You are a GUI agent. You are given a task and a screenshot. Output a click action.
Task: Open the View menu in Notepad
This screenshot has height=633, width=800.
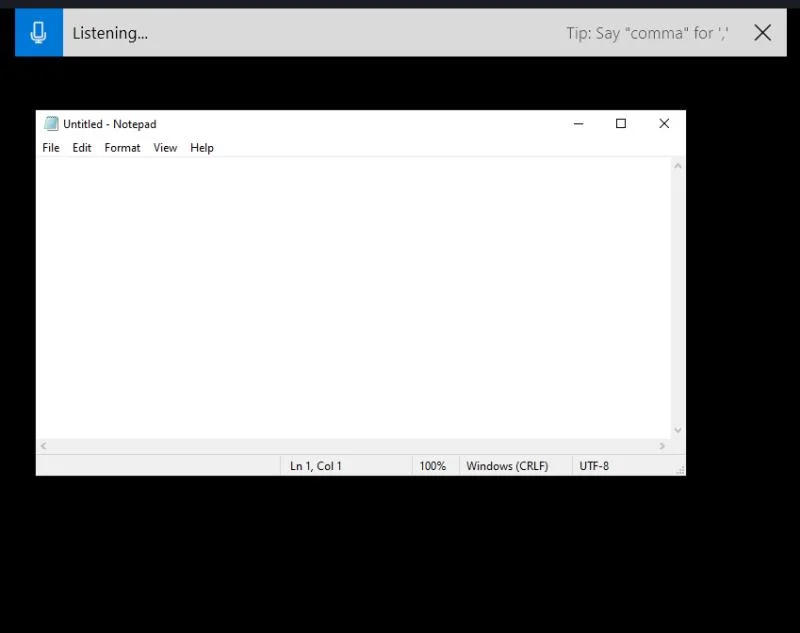coord(165,148)
